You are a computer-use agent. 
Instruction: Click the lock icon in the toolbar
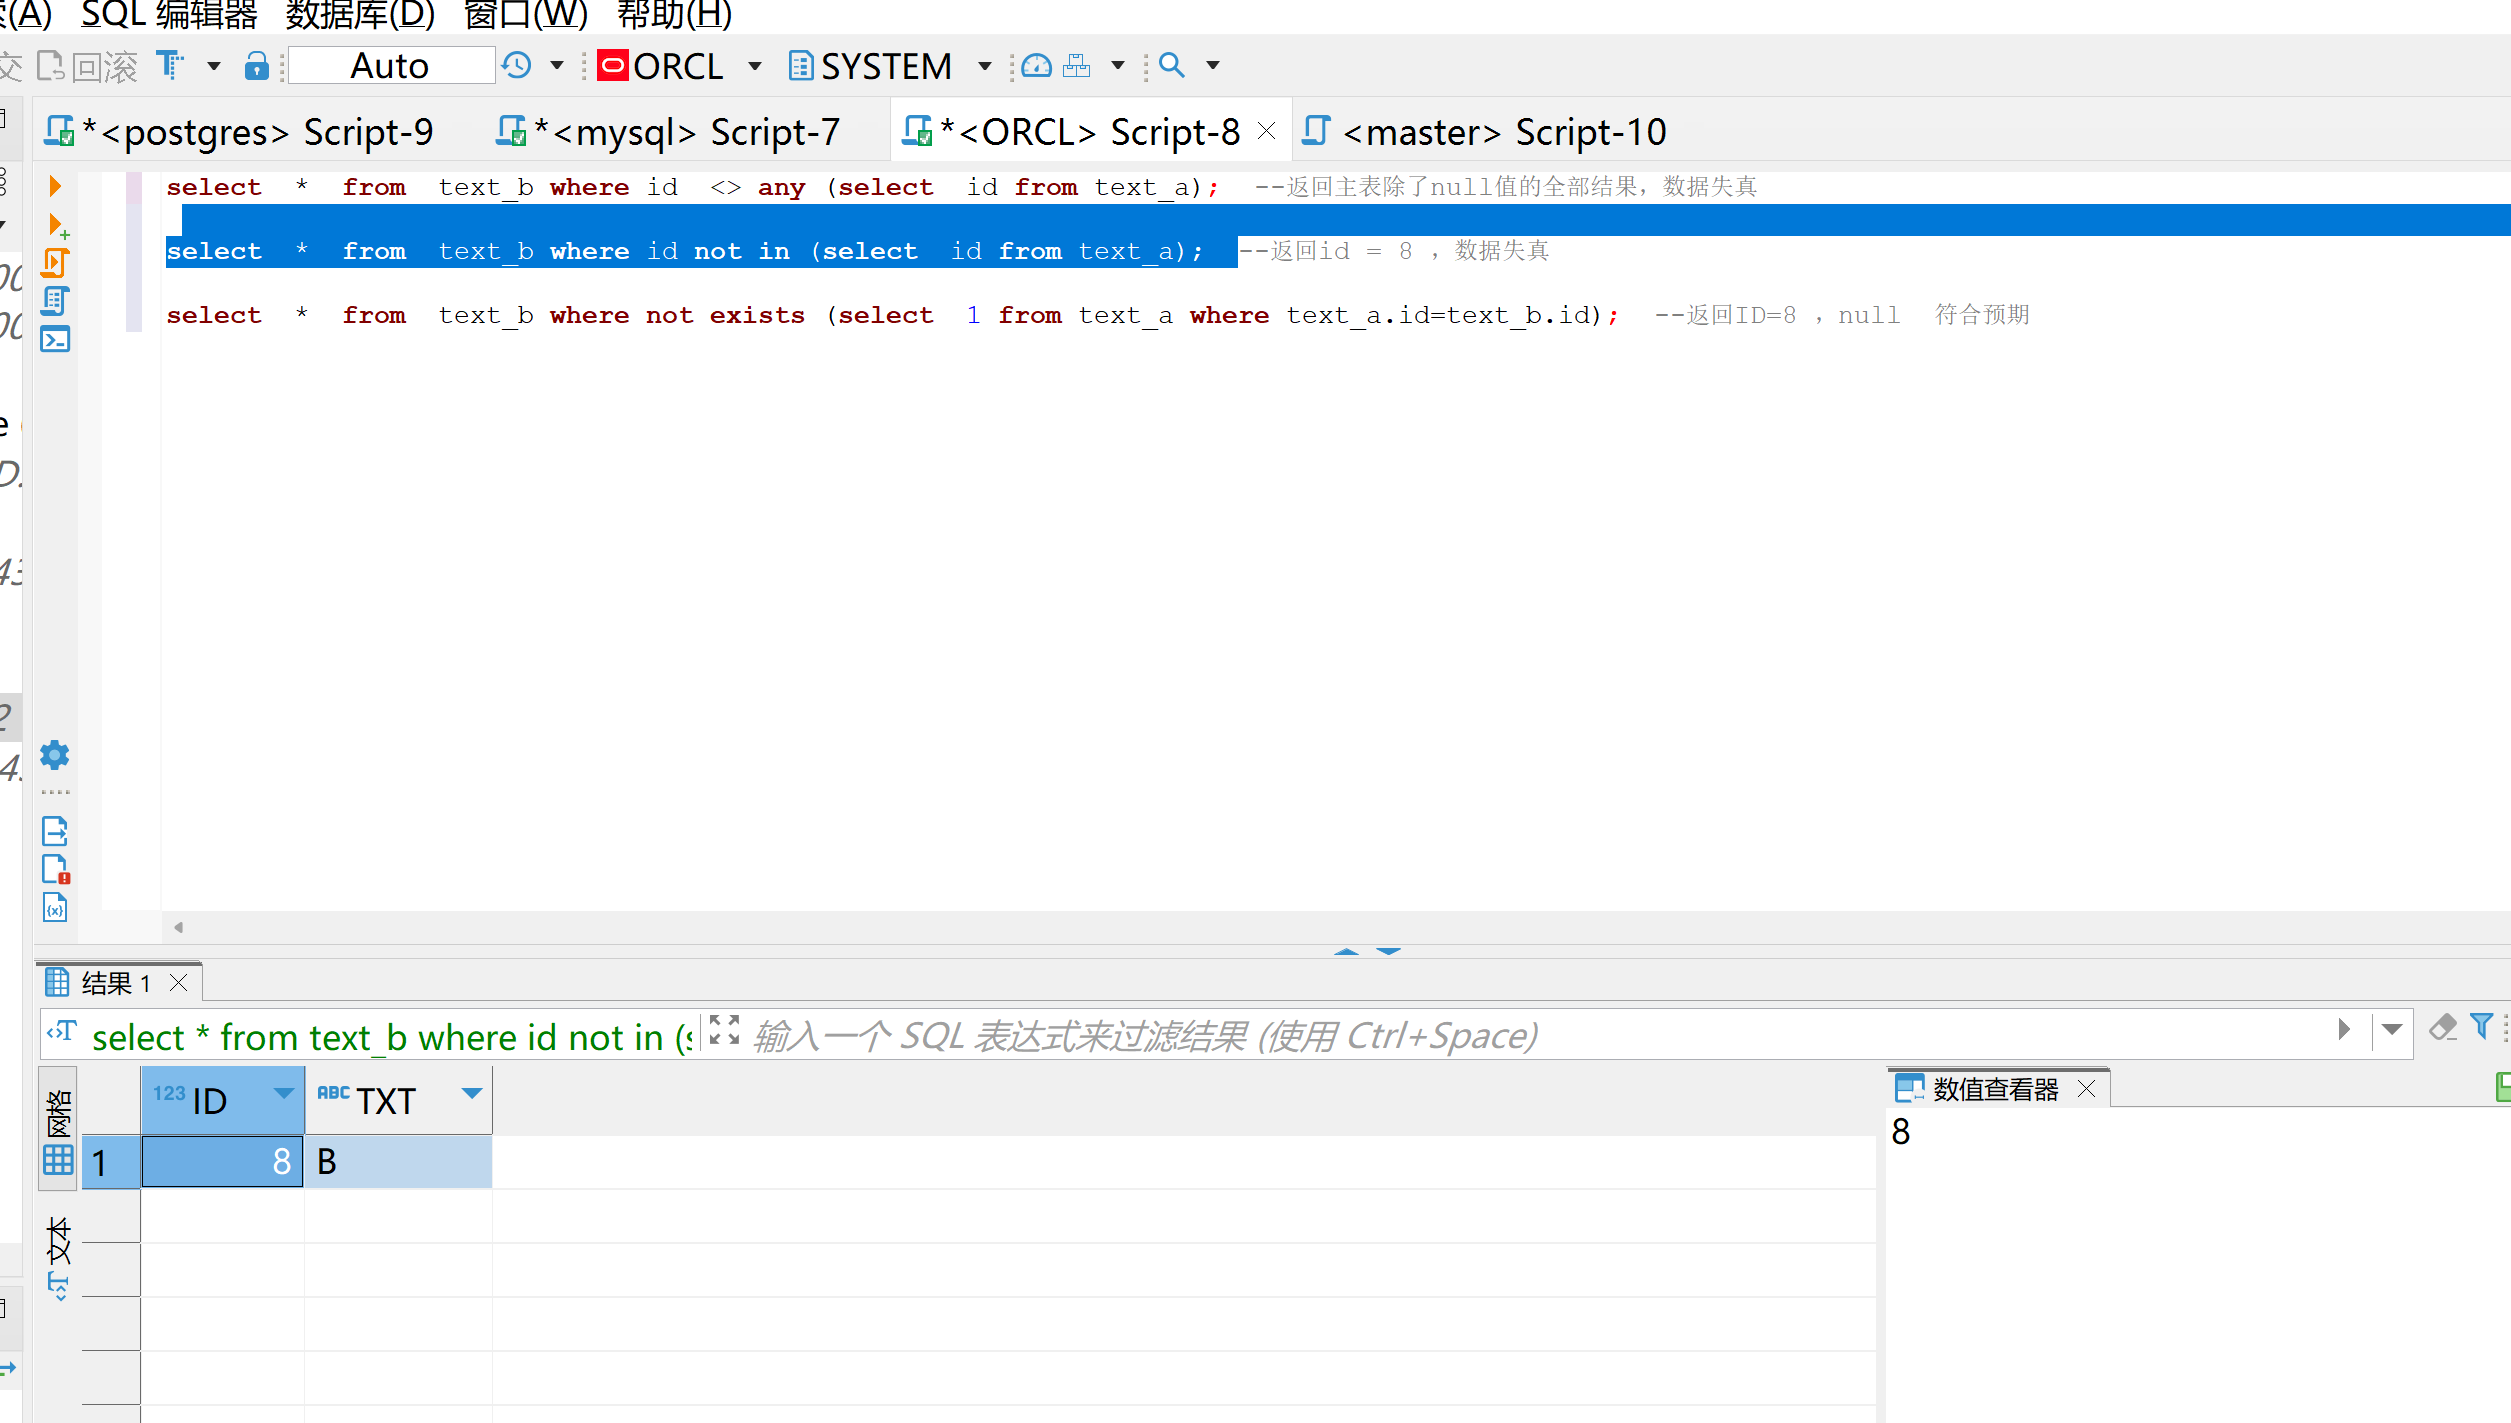click(256, 66)
